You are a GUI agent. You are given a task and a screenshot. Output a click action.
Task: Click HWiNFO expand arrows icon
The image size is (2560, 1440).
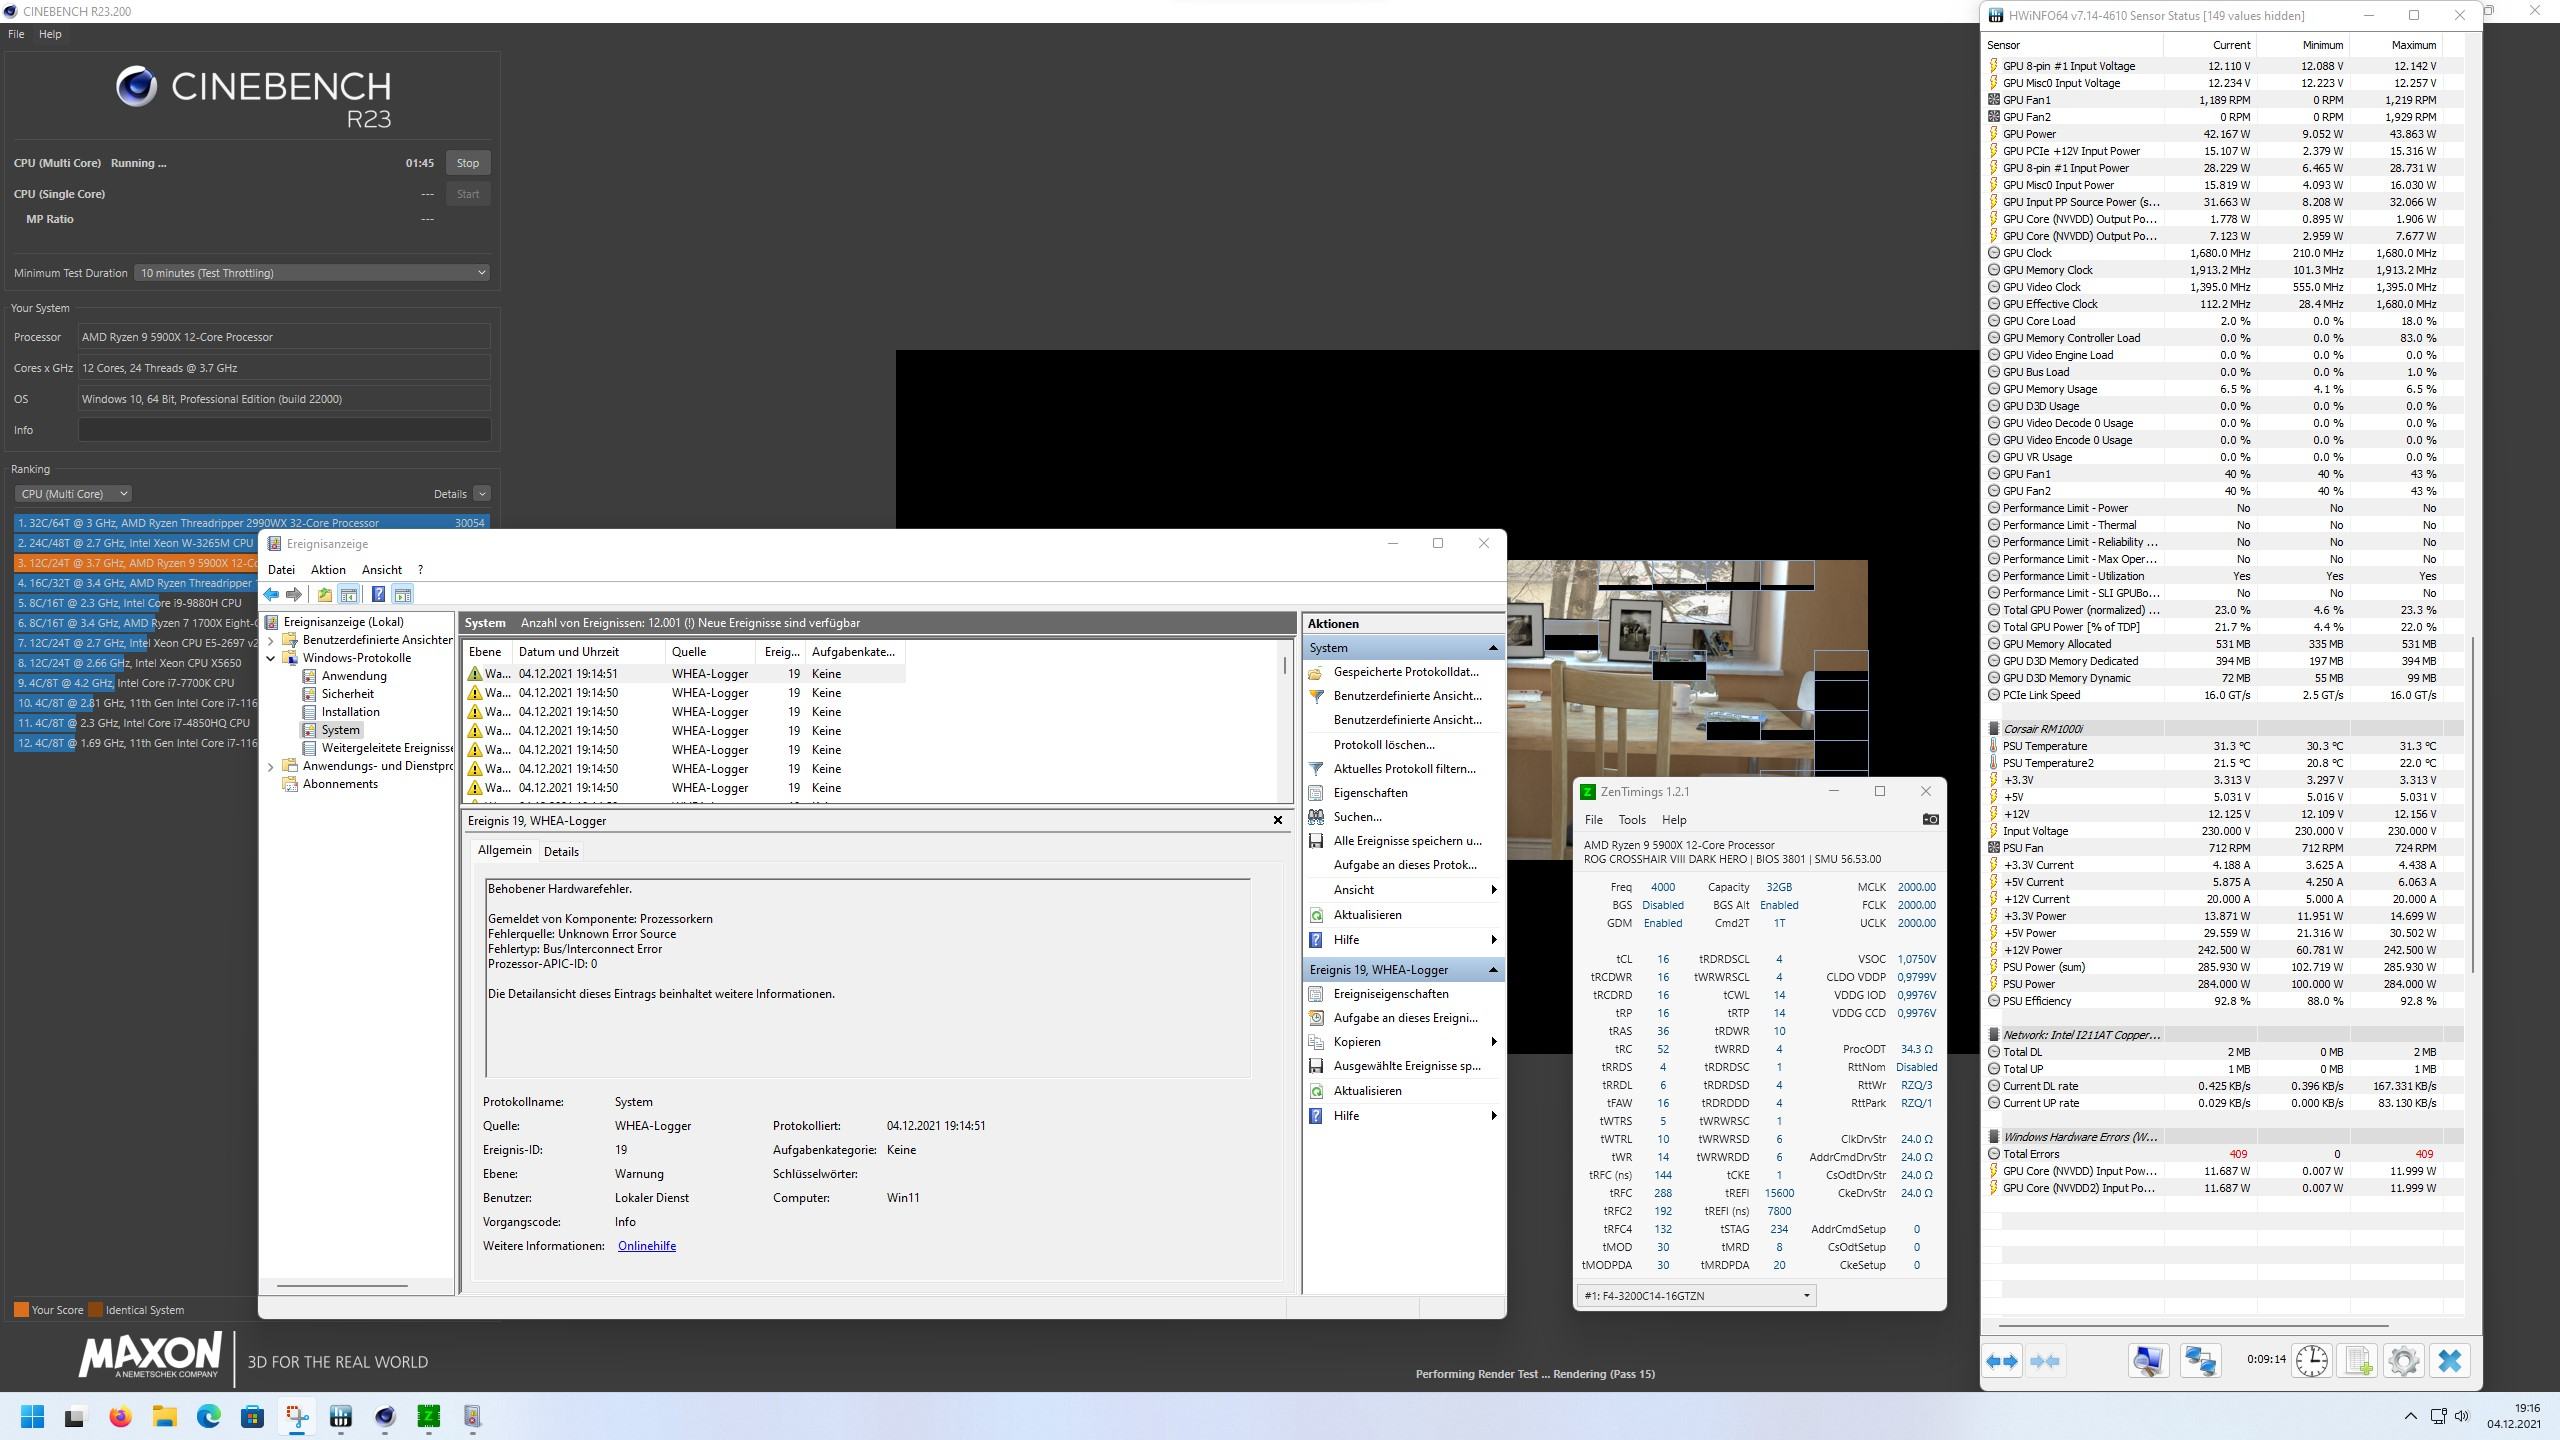tap(2002, 1360)
